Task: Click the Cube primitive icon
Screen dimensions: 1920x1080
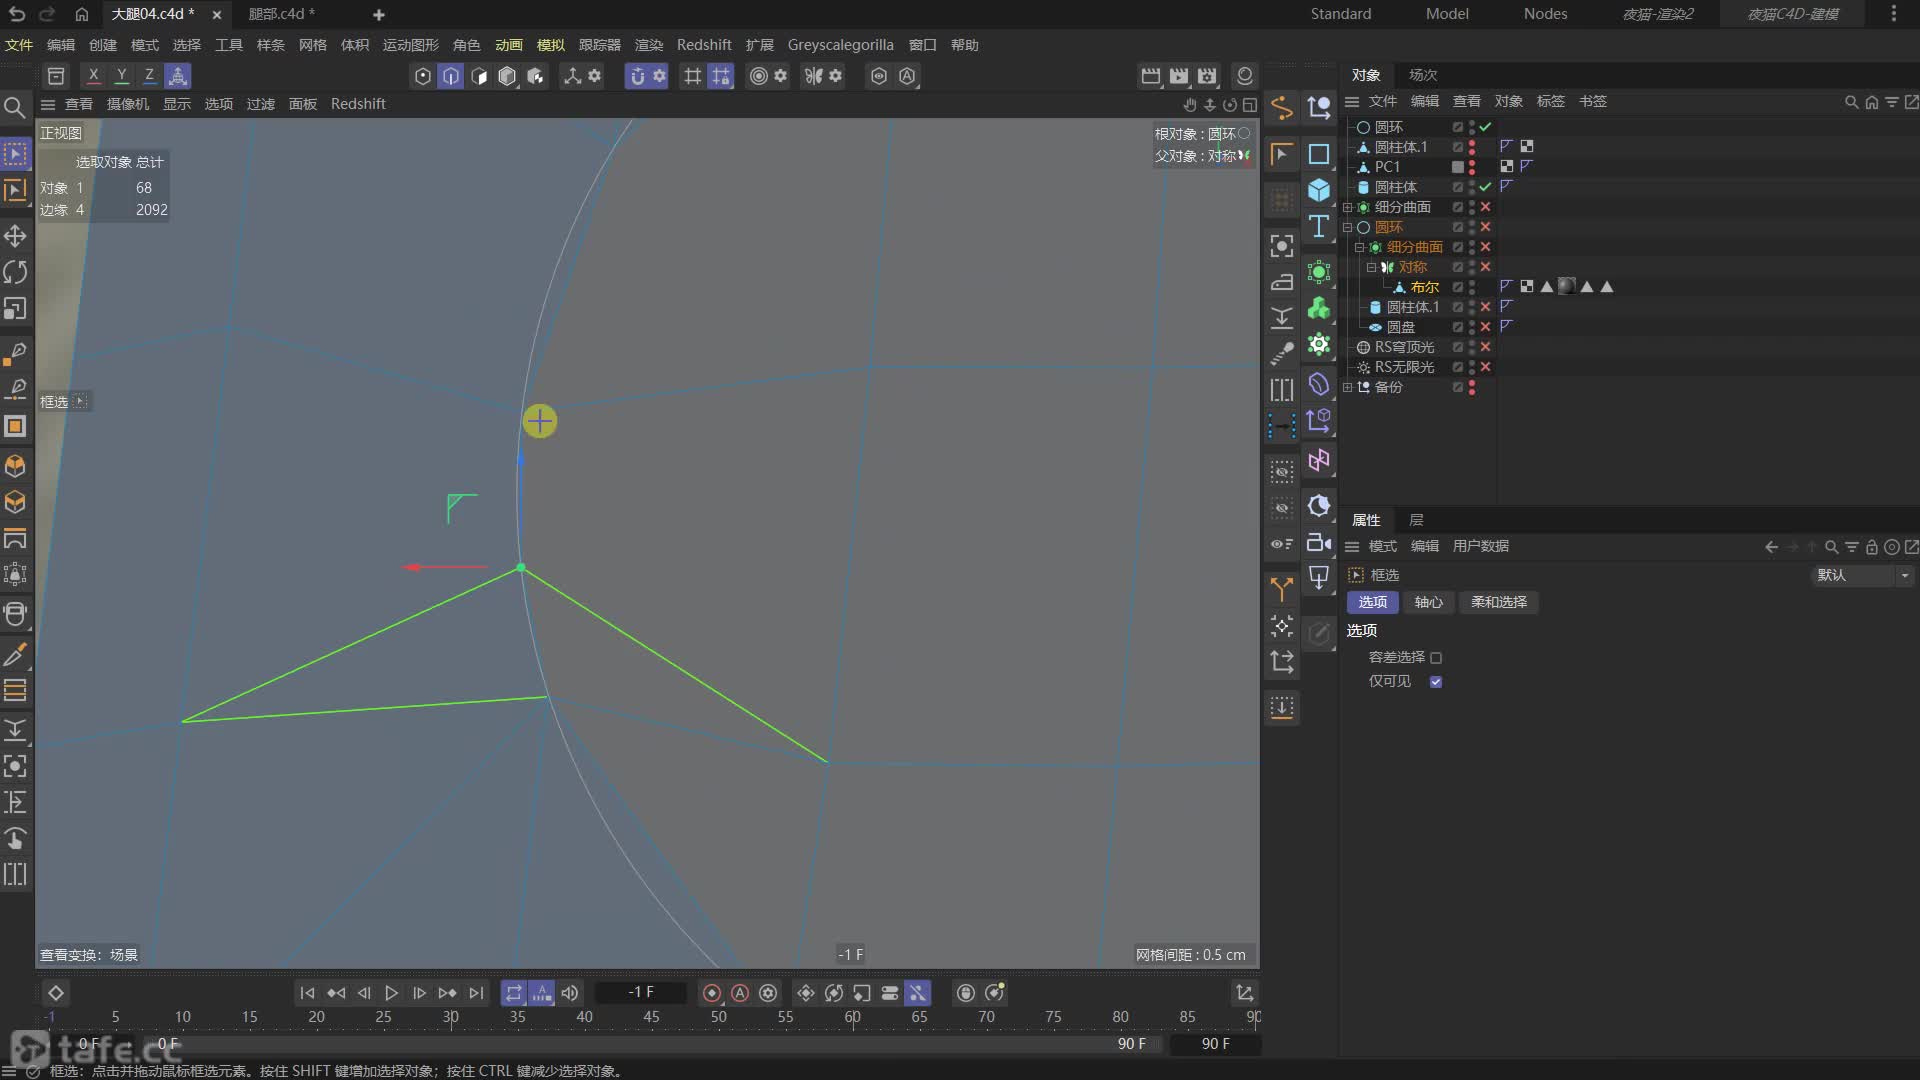Action: click(x=1319, y=190)
